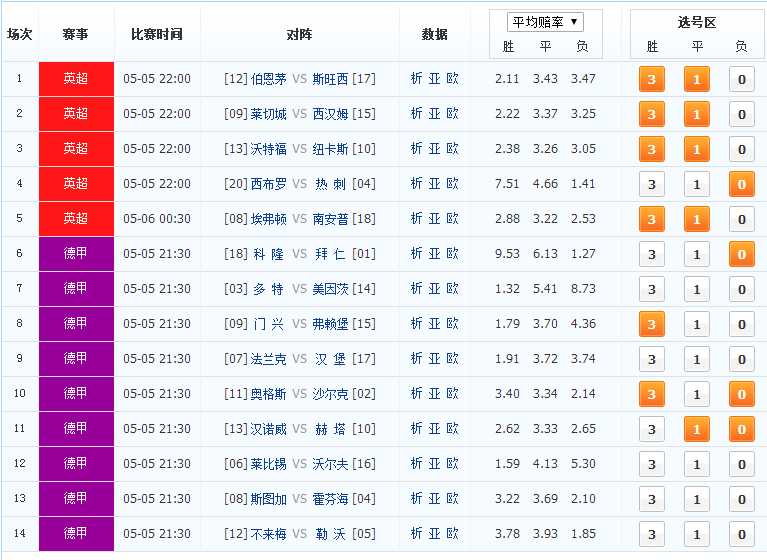The image size is (767, 560).
Task: Open the 平均赔率 odds dropdown
Action: 545,22
